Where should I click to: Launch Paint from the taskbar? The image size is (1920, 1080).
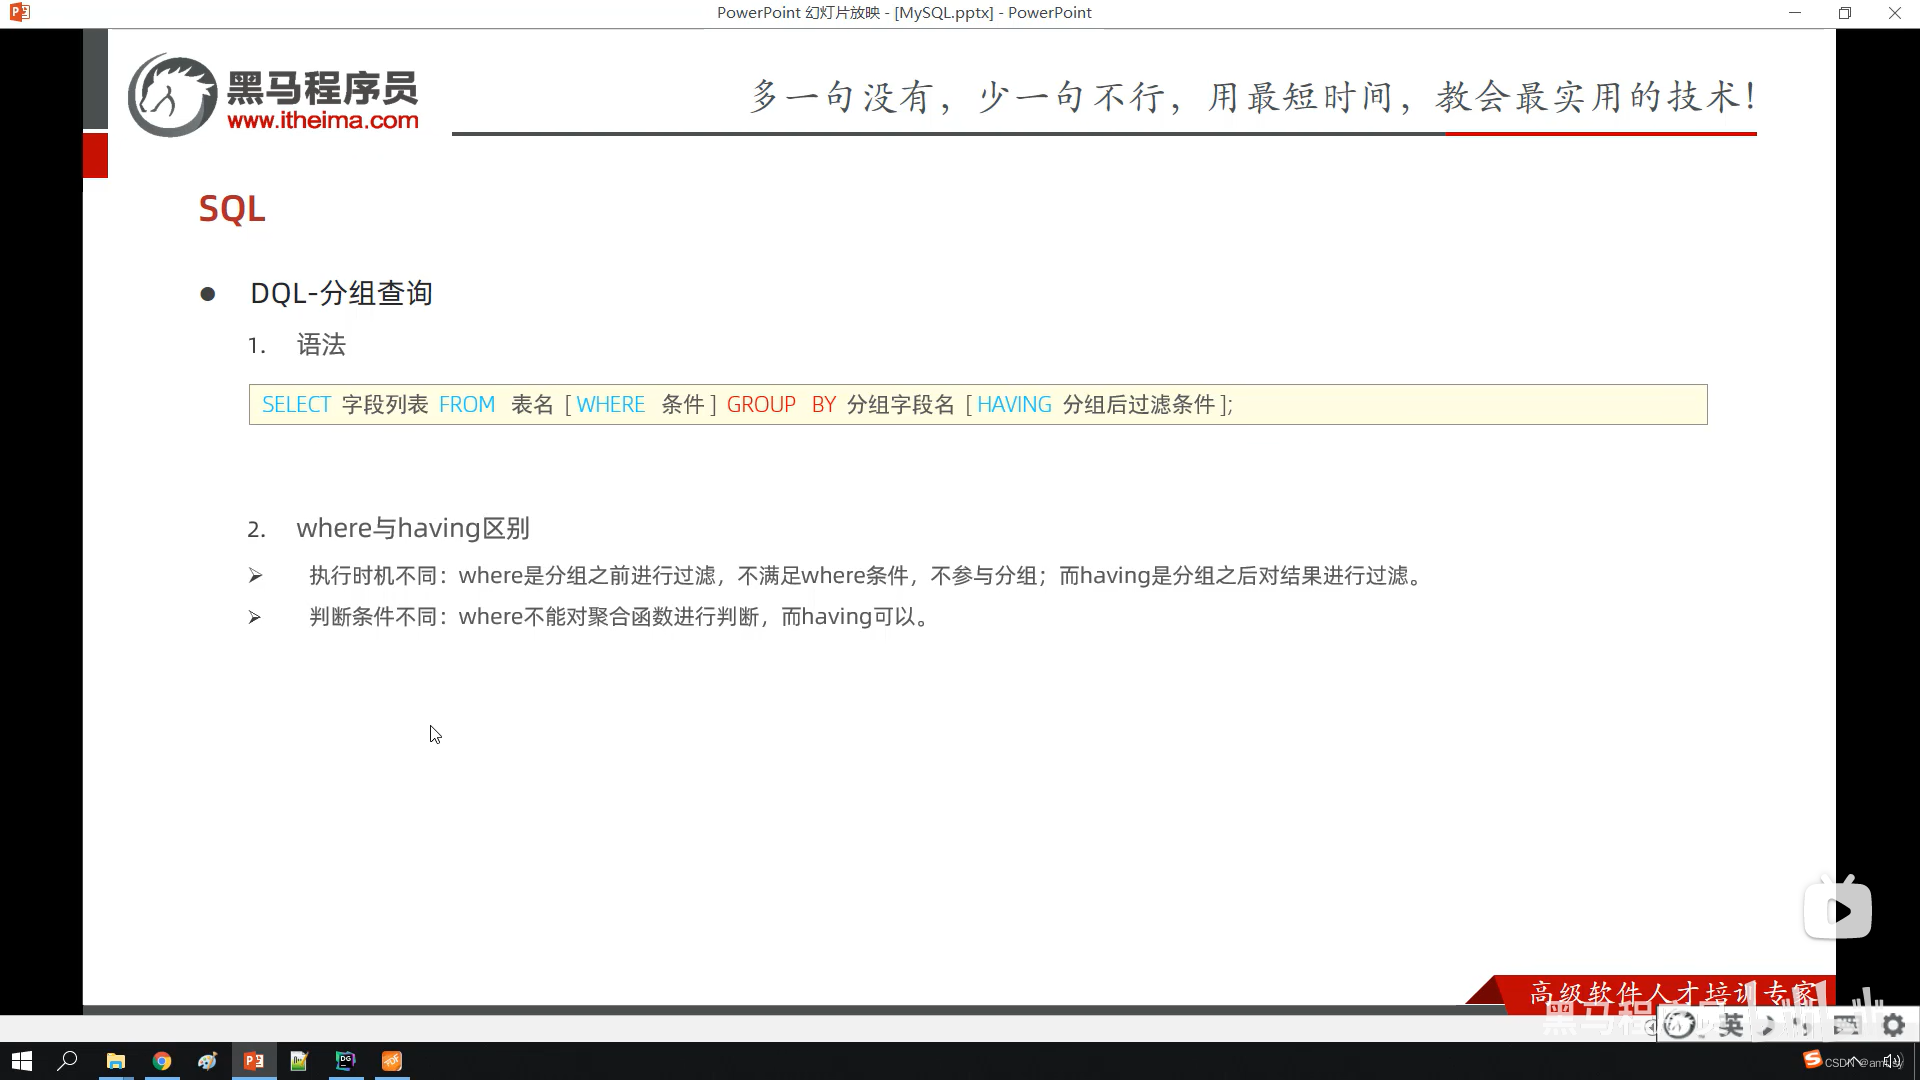click(x=207, y=1060)
